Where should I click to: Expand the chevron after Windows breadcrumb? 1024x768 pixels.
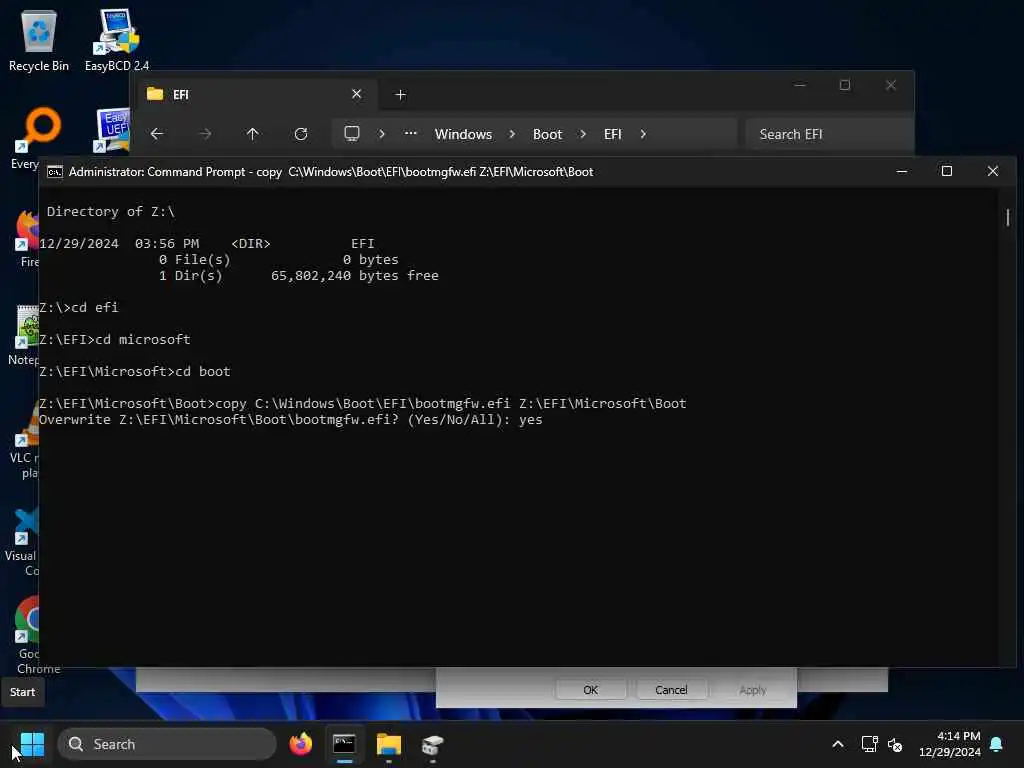coord(512,134)
